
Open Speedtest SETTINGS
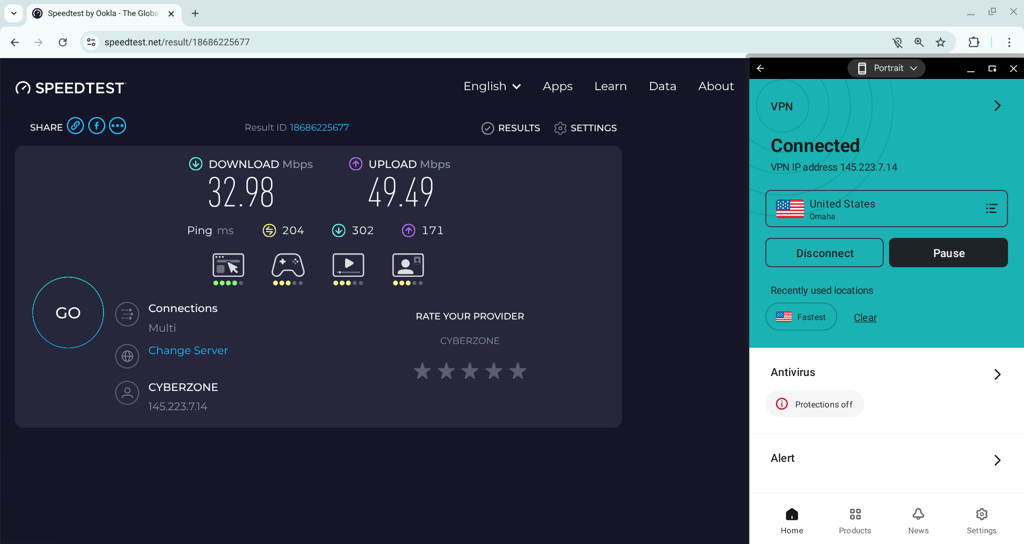[x=585, y=128]
